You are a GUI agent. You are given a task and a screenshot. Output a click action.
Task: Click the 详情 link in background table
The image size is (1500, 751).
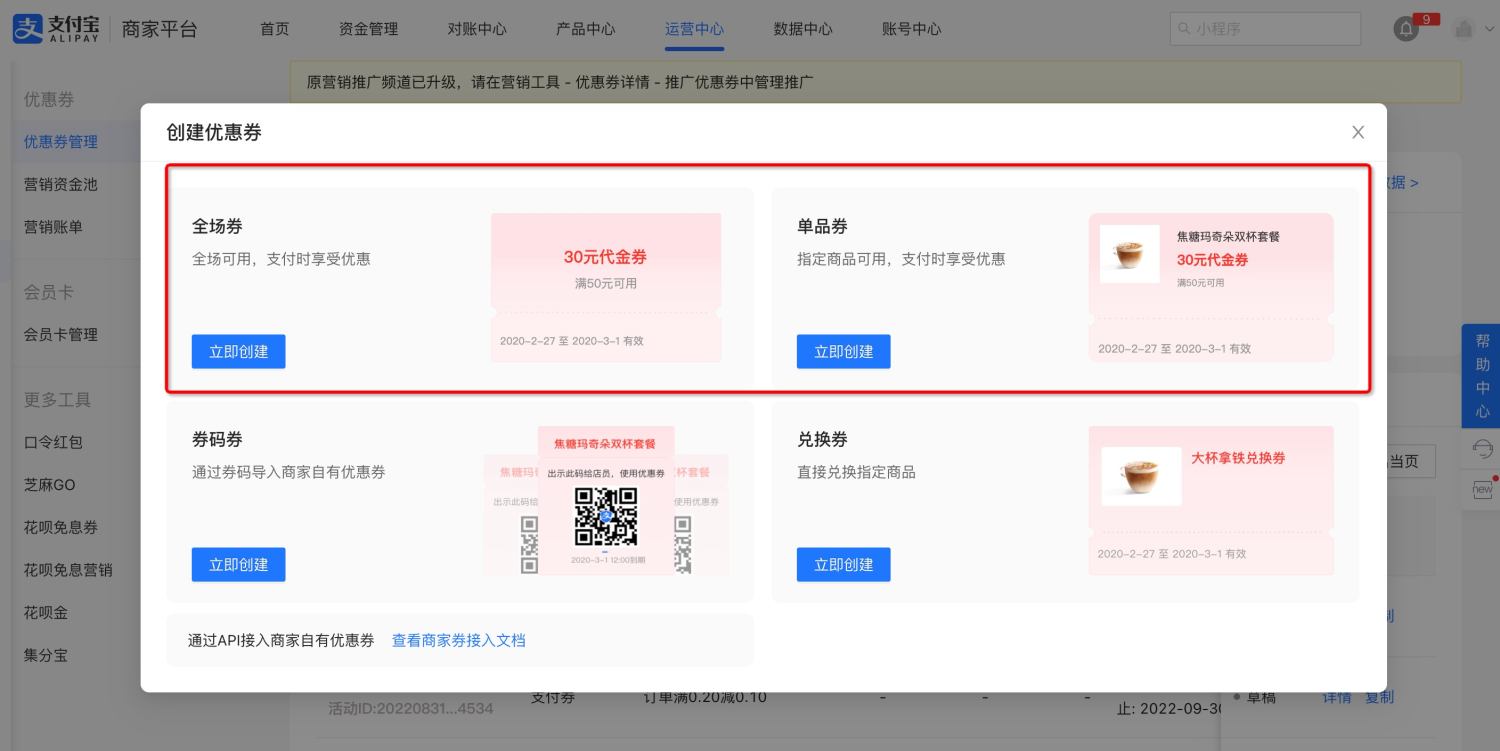coord(1337,697)
